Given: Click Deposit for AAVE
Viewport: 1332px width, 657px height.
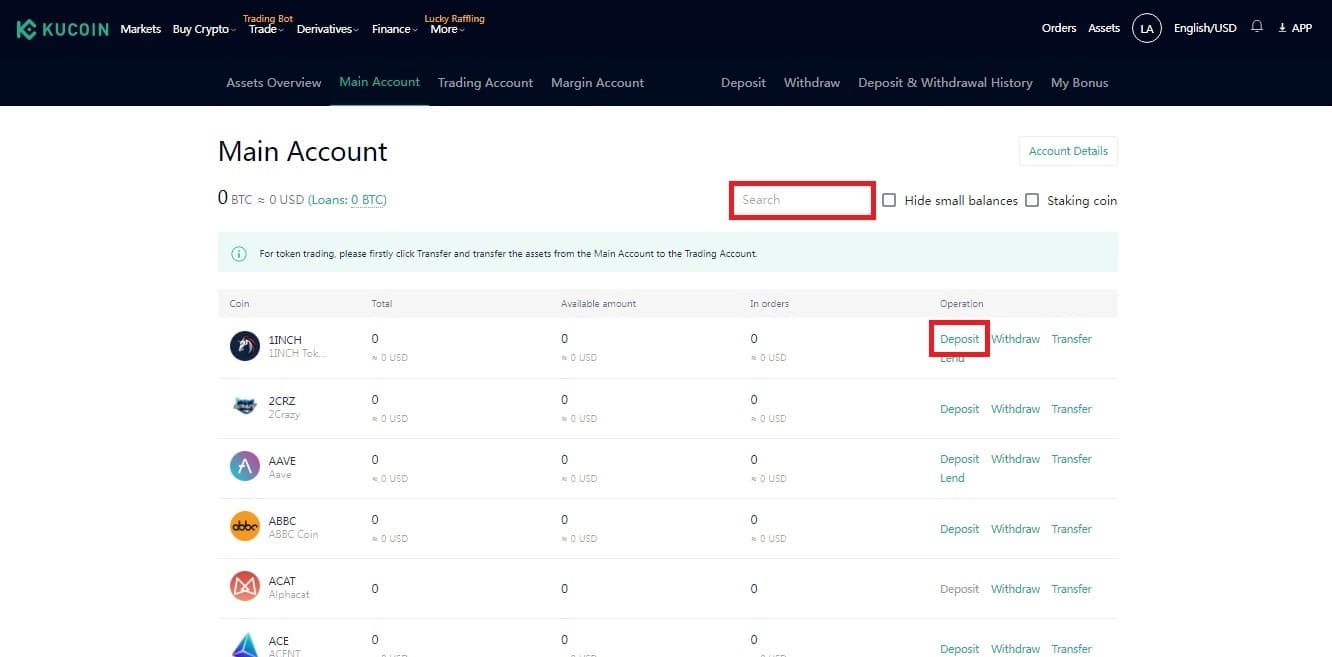Looking at the screenshot, I should click(x=960, y=459).
